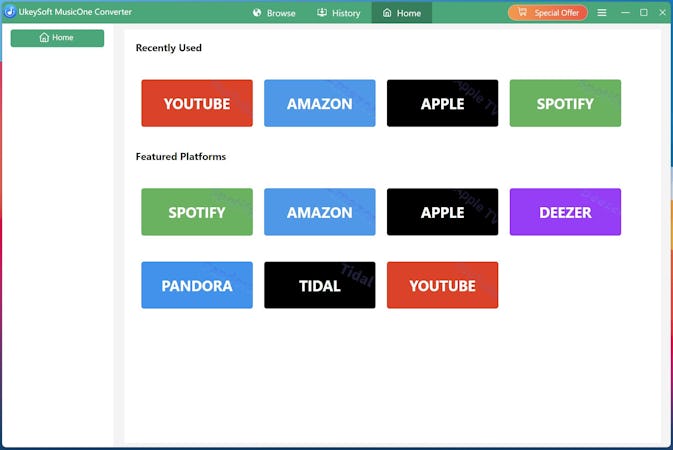673x450 pixels.
Task: Choose Amazon under Featured Platforms
Action: (x=320, y=212)
